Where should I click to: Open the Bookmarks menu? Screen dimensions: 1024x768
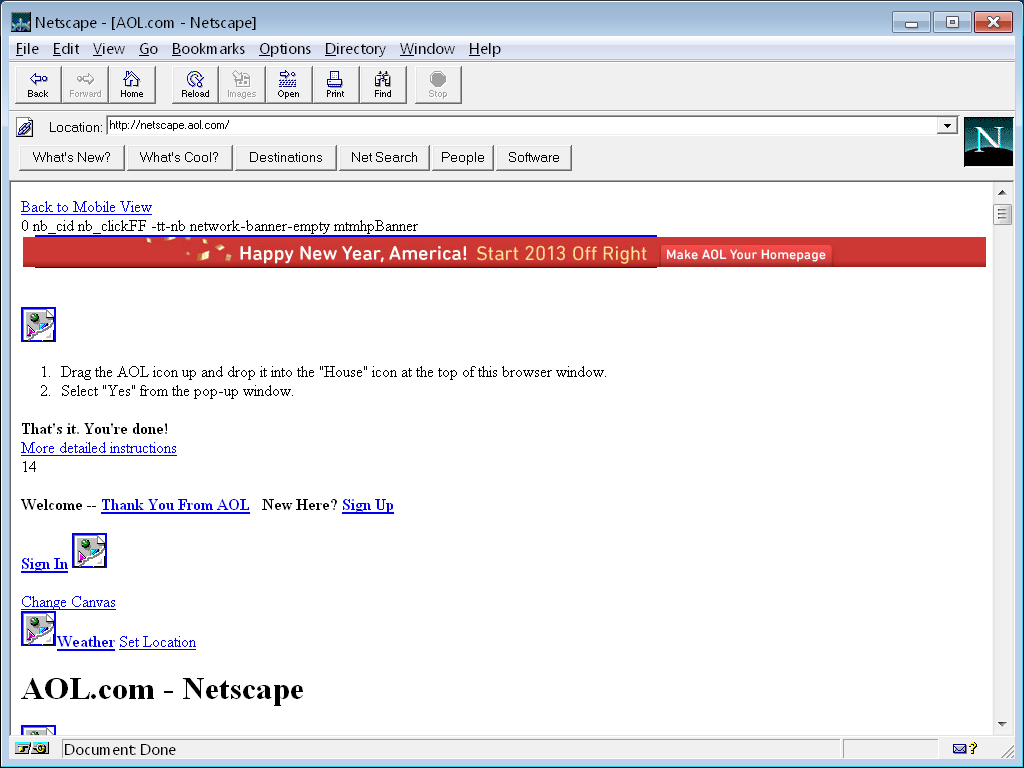click(208, 49)
